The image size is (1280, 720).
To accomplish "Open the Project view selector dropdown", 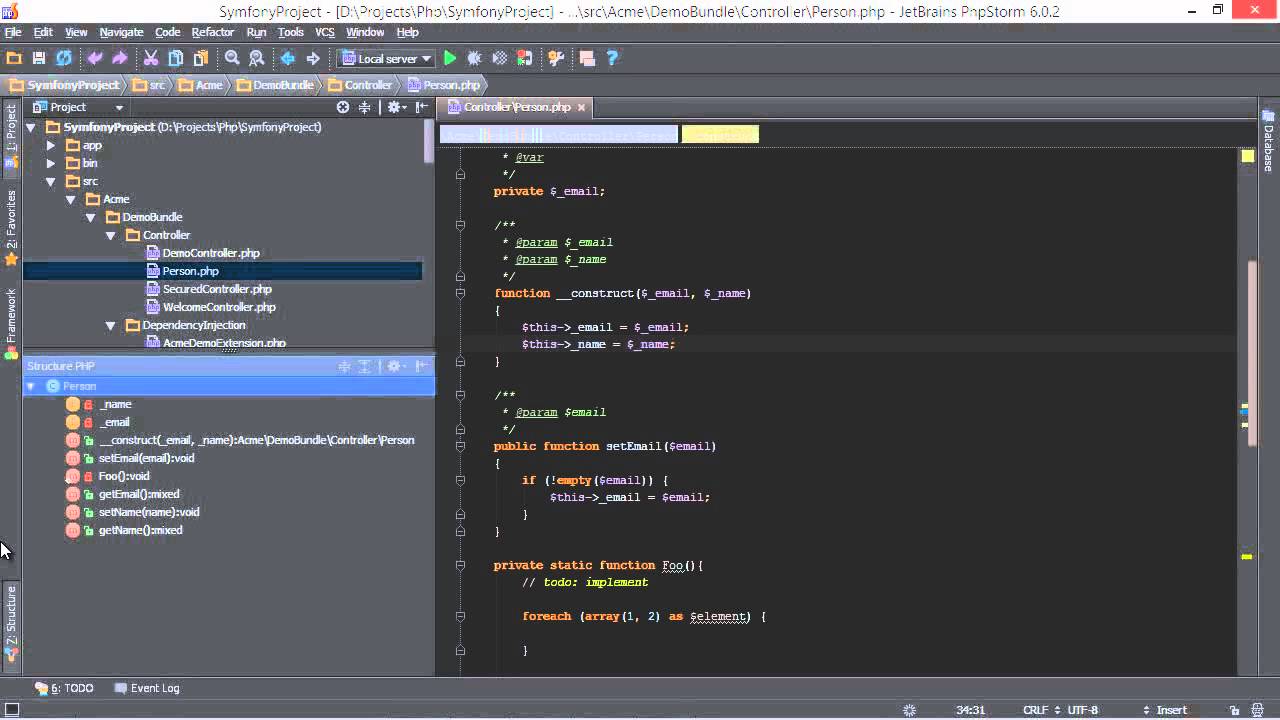I will point(78,107).
